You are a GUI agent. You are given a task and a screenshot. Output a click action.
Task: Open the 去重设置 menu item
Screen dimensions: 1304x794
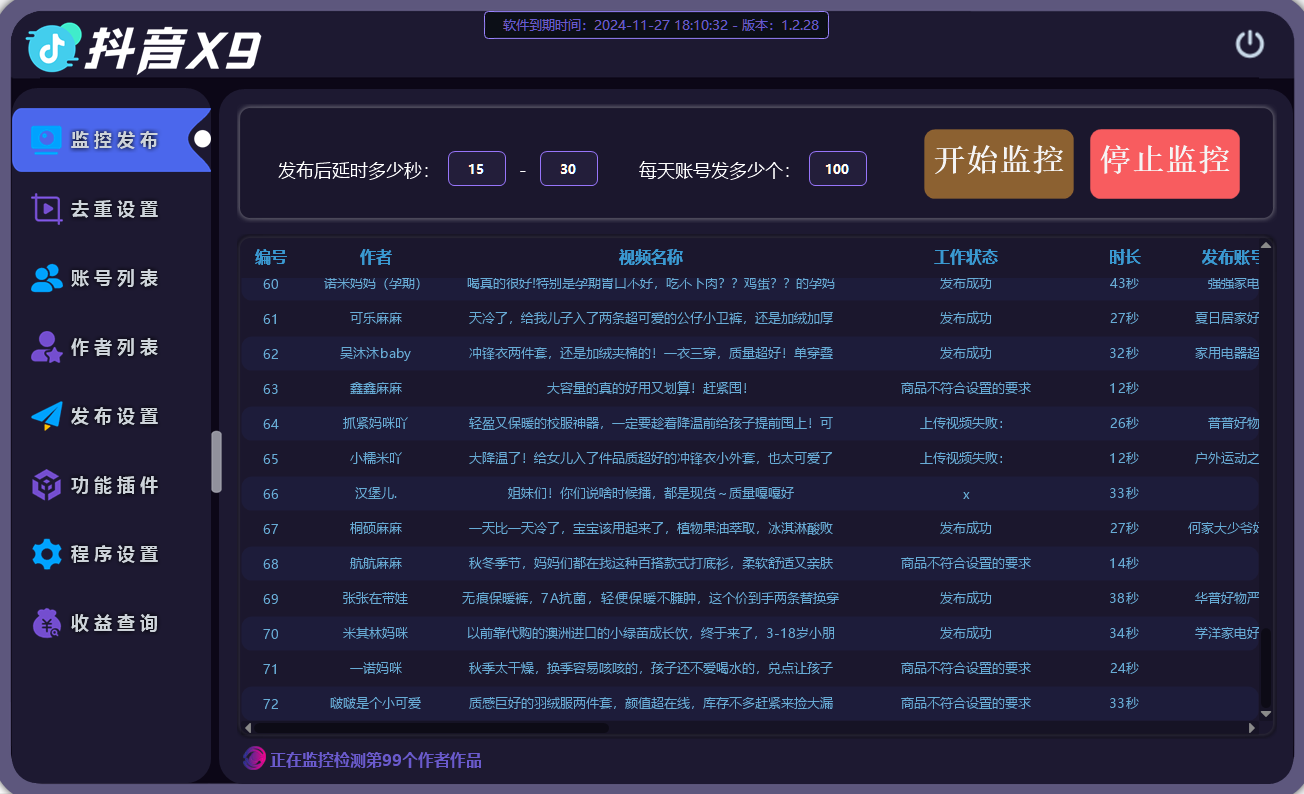point(111,209)
